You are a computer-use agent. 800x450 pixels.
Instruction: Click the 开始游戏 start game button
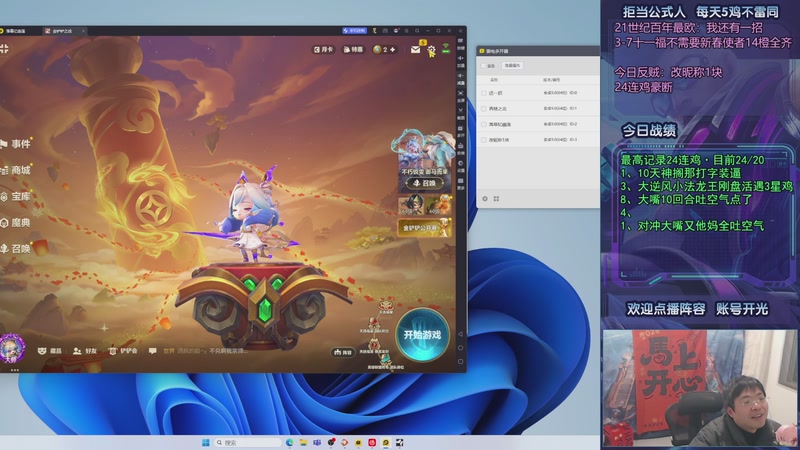[422, 335]
